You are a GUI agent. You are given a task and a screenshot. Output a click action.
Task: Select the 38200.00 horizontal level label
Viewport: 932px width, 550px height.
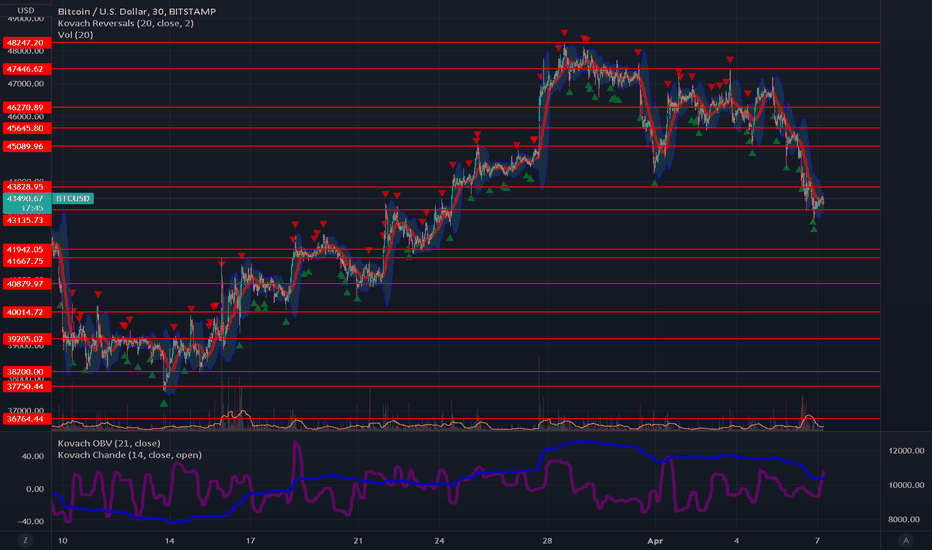(x=27, y=372)
